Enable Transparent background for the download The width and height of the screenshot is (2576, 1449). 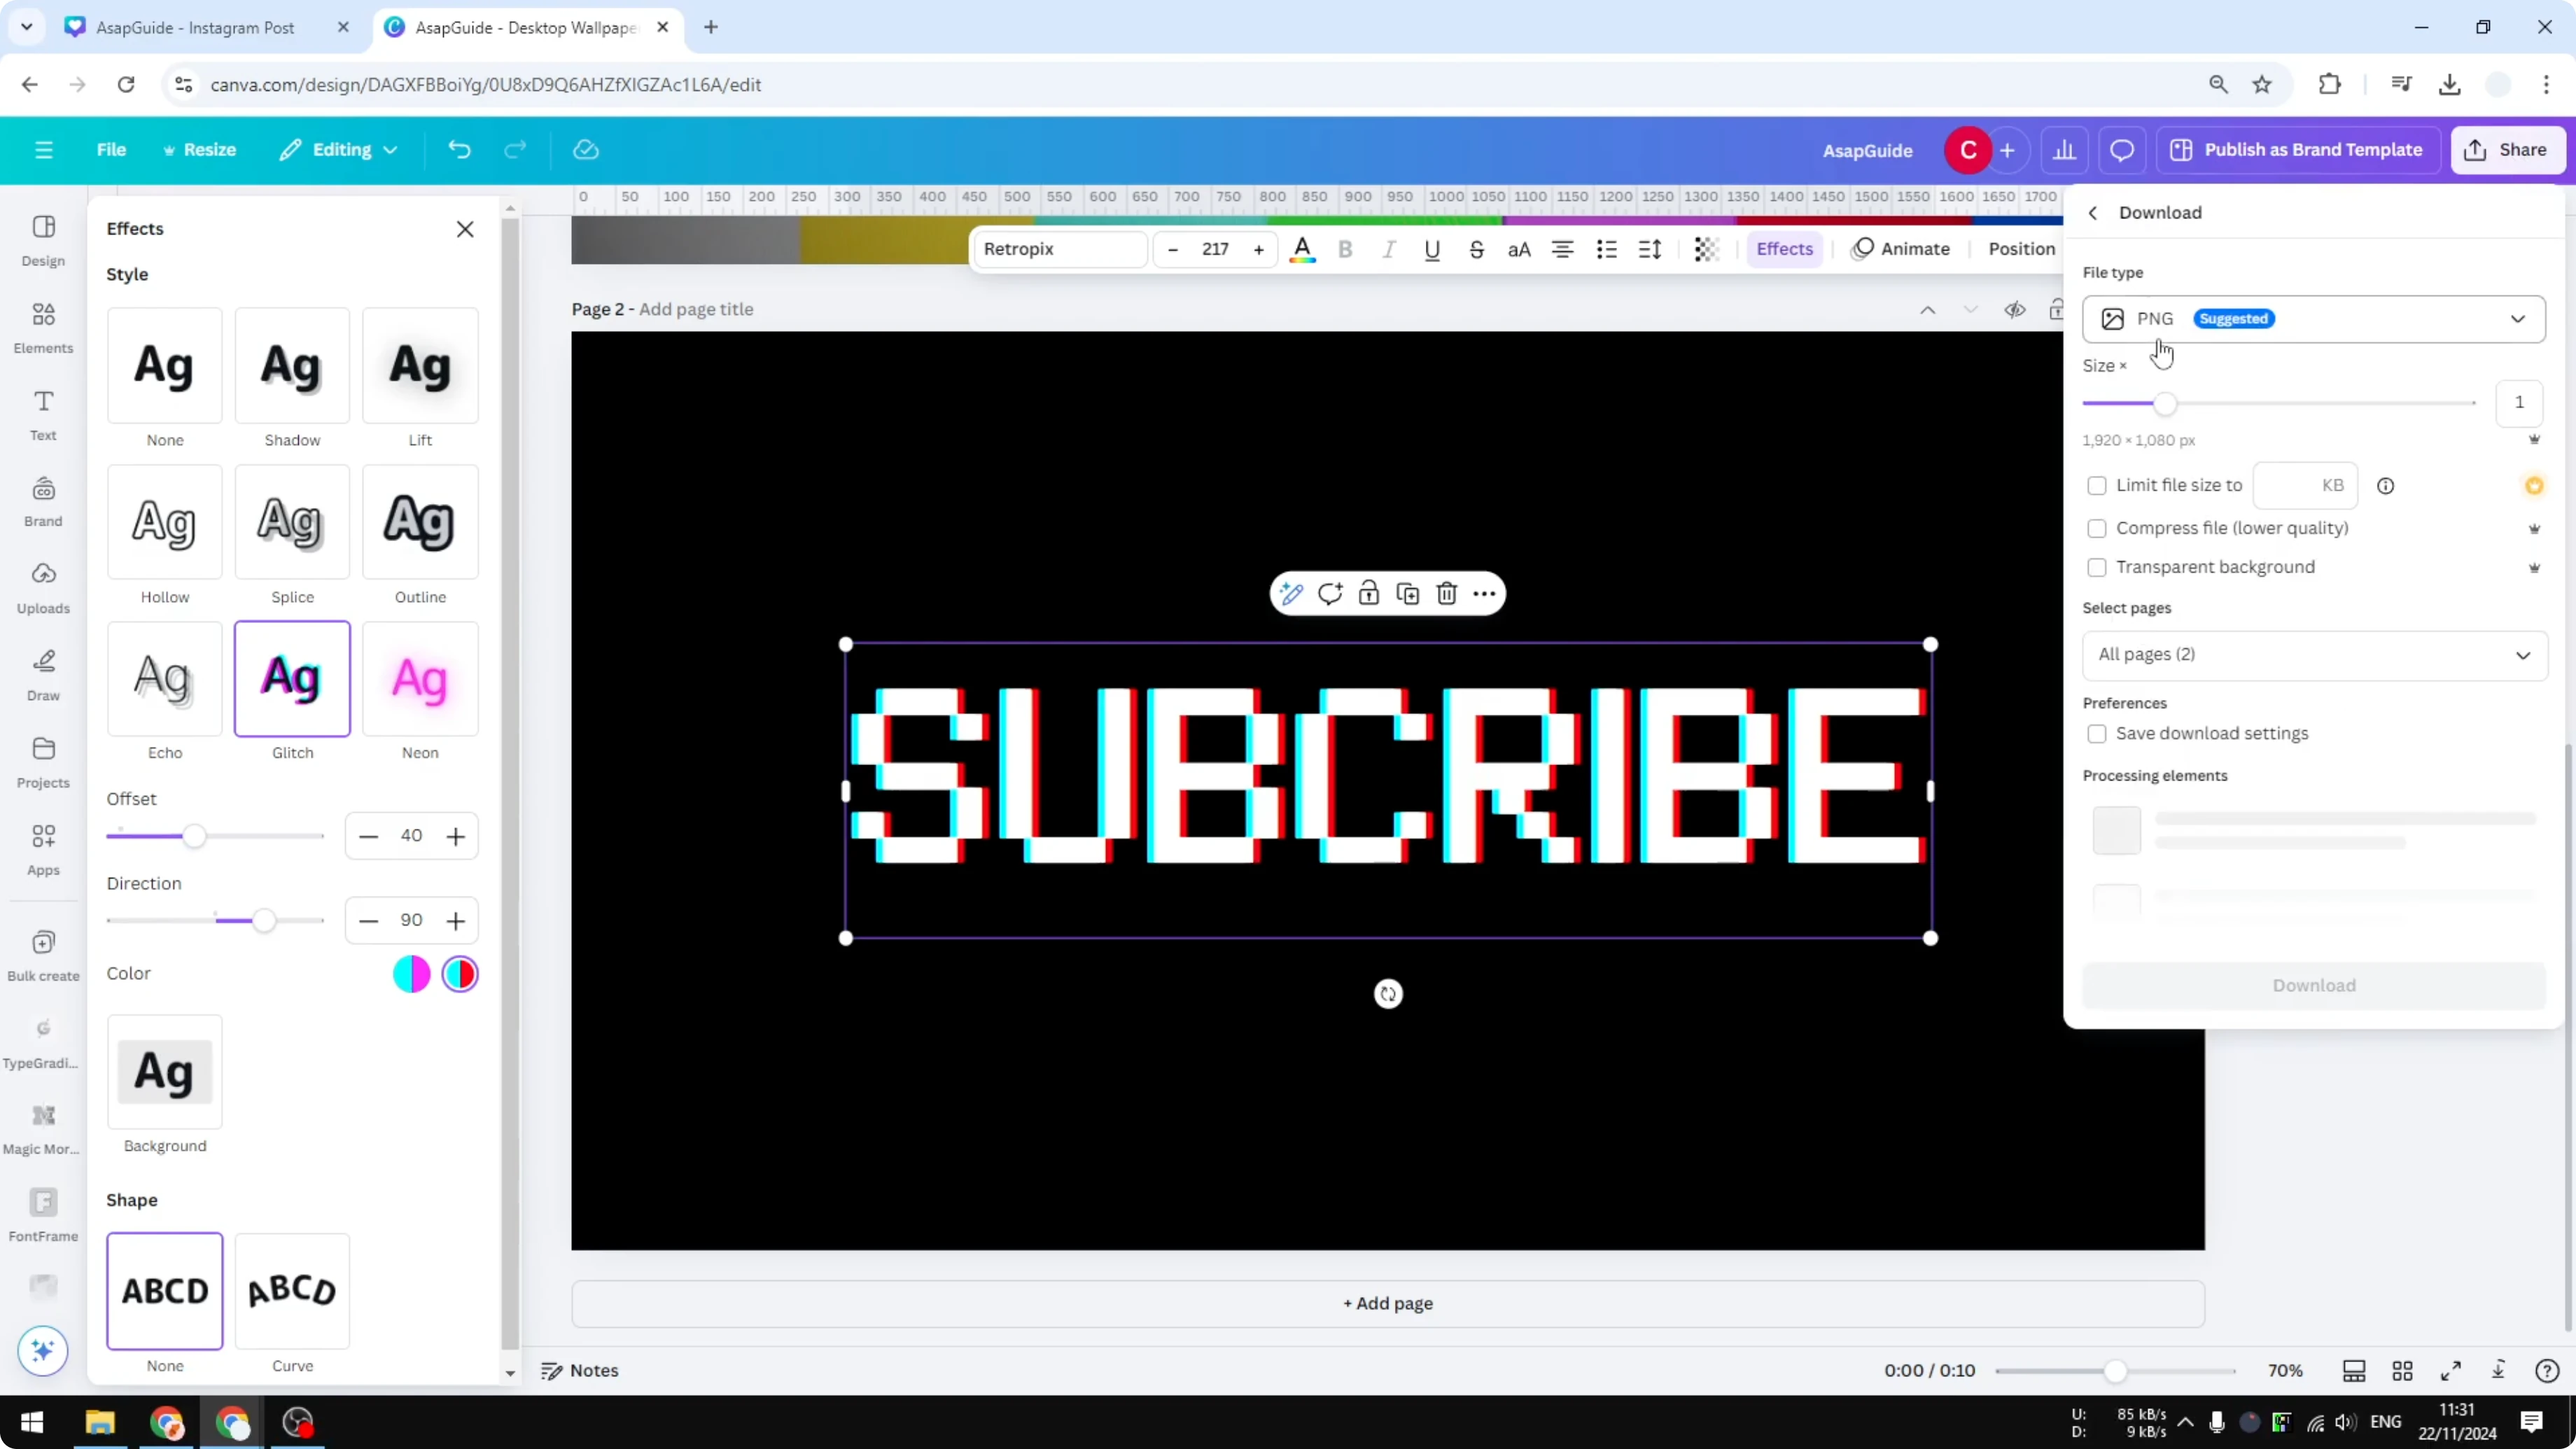2097,567
